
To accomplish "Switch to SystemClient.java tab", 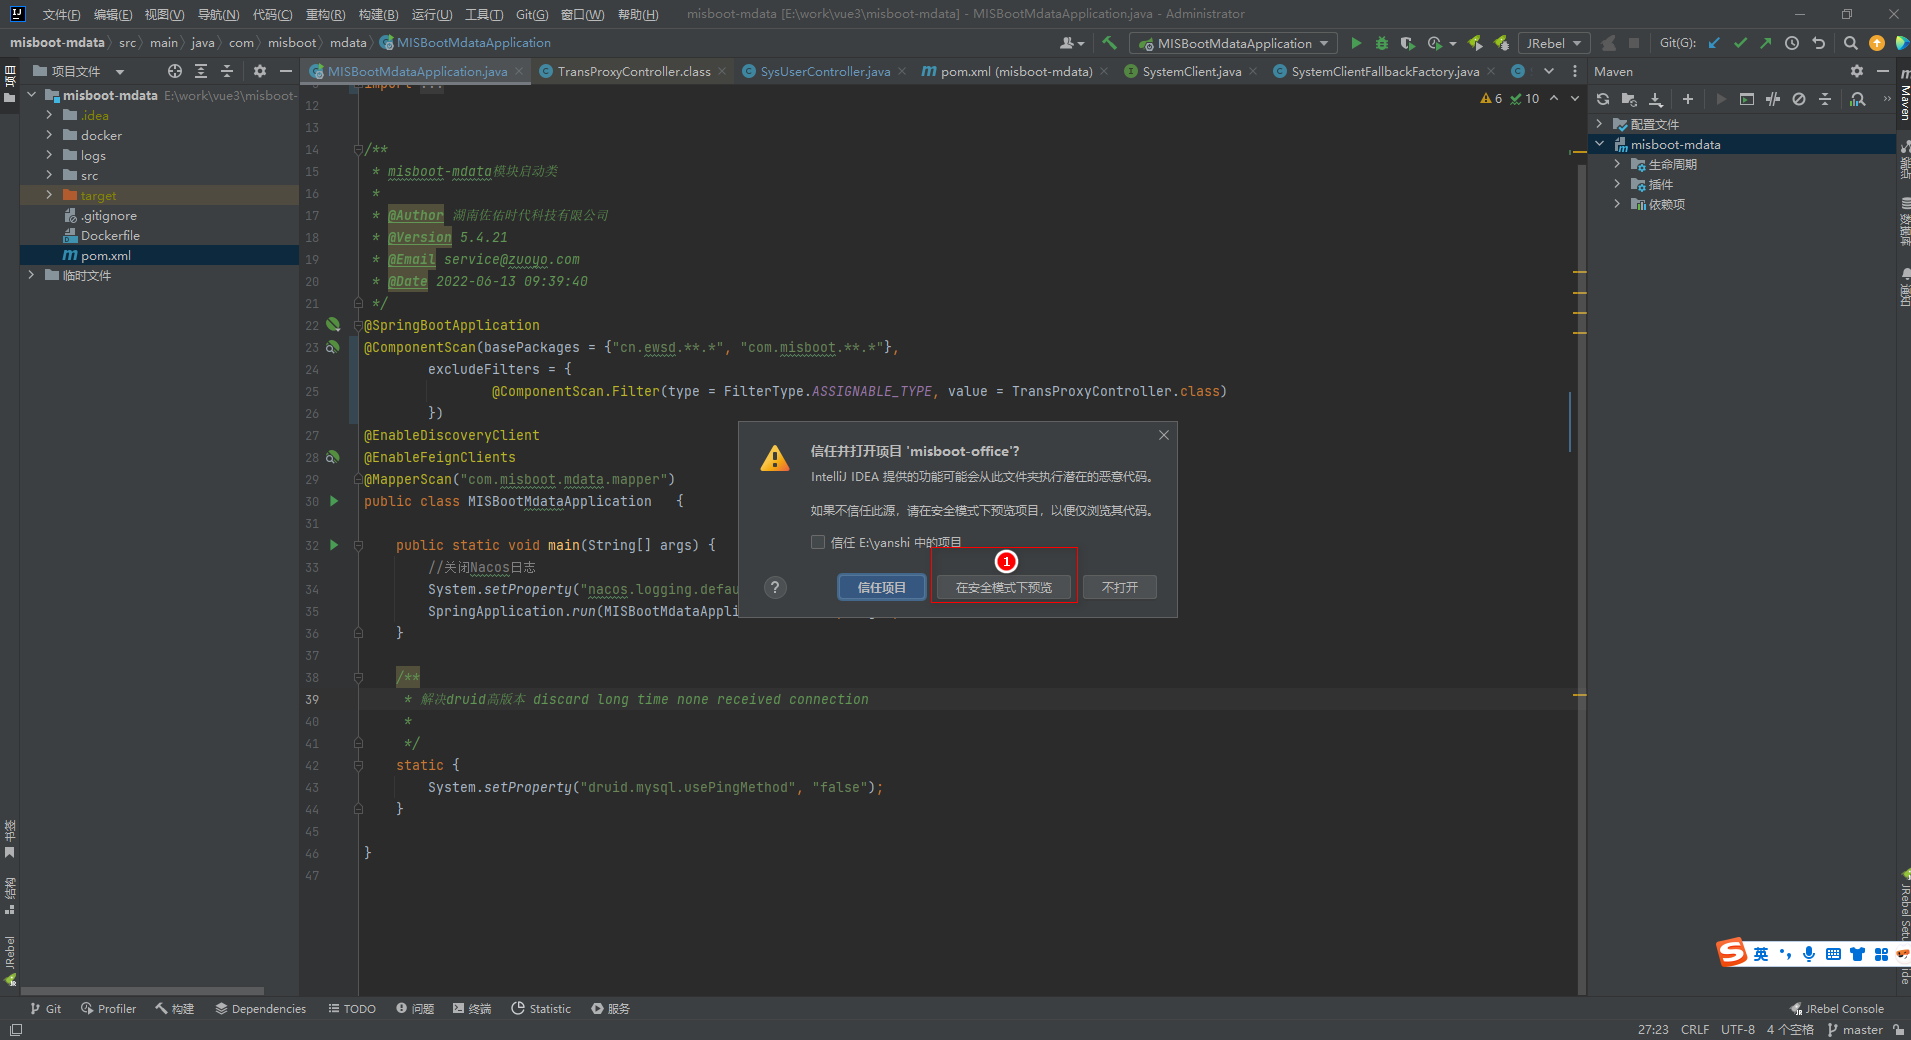I will pos(1191,71).
